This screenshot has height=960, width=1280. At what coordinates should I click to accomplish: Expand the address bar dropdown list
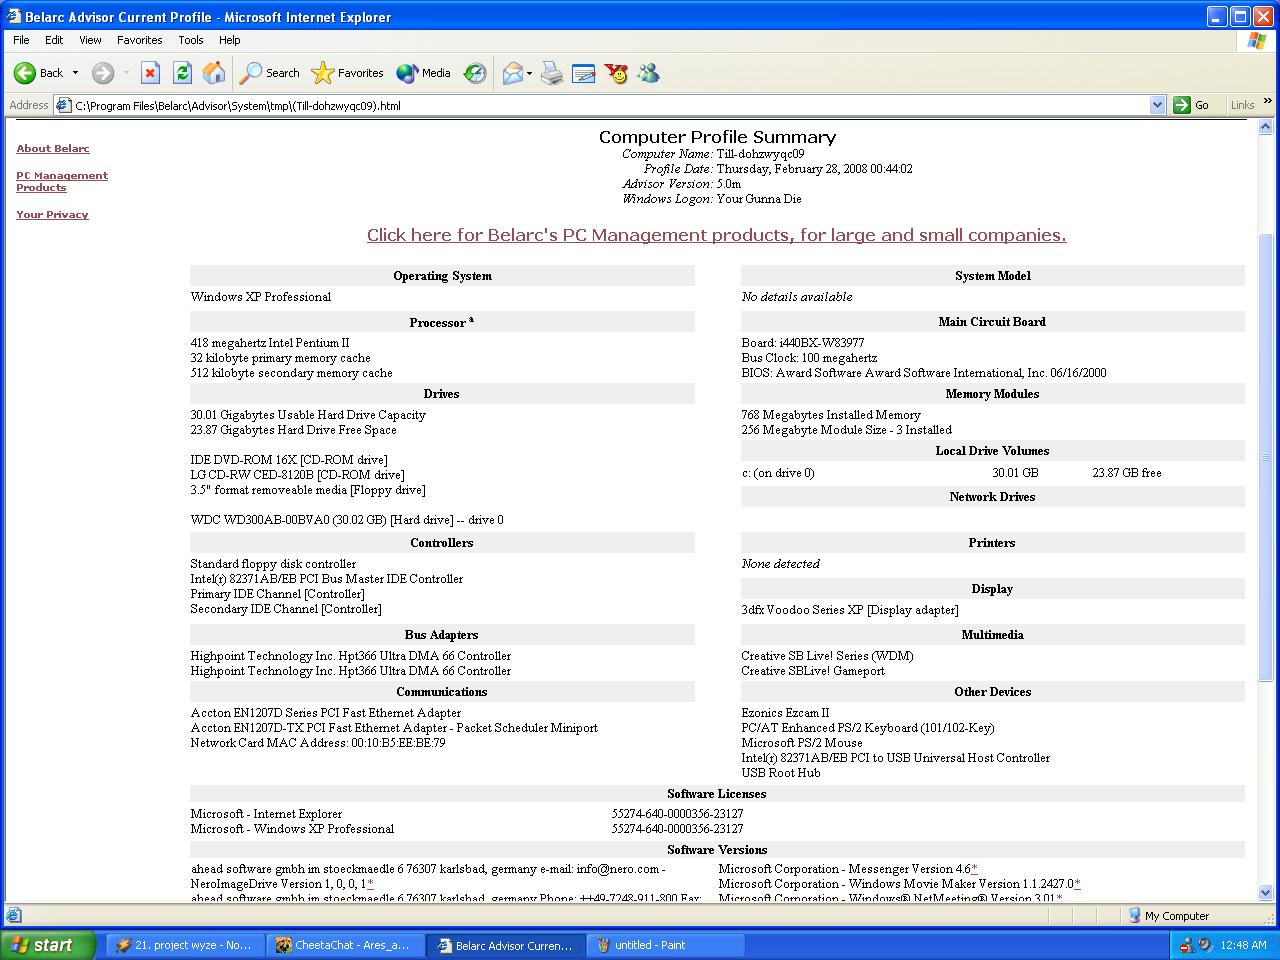pos(1157,105)
